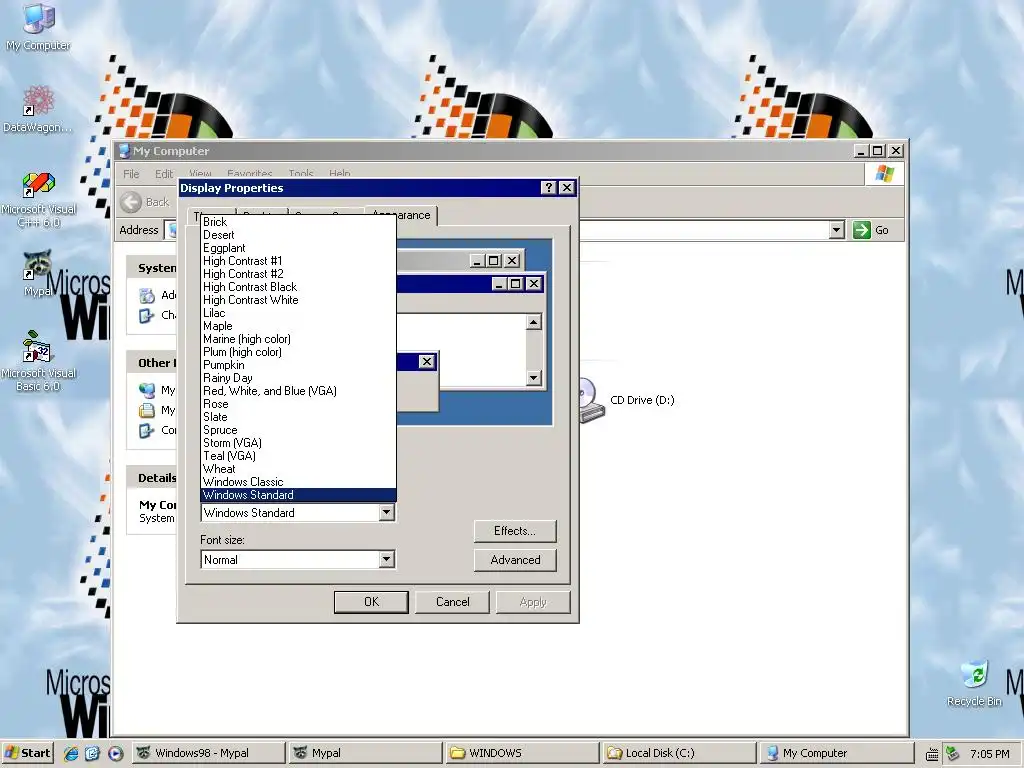The height and width of the screenshot is (768, 1024).
Task: Select Spruce color scheme
Action: (298, 430)
